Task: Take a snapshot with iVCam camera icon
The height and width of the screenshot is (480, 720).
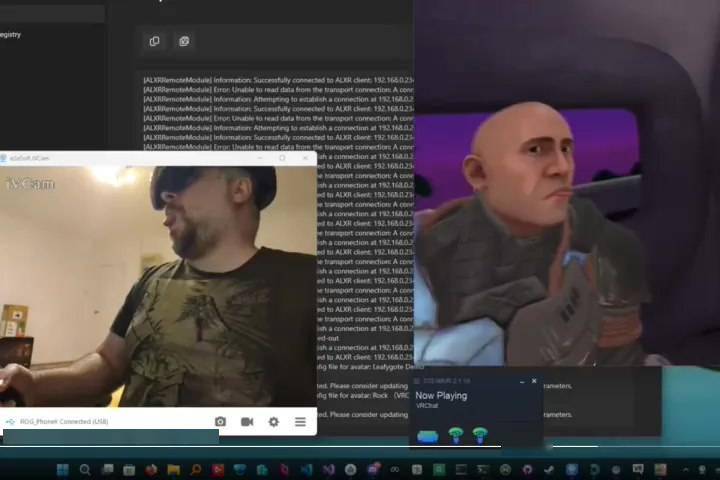Action: pyautogui.click(x=220, y=421)
